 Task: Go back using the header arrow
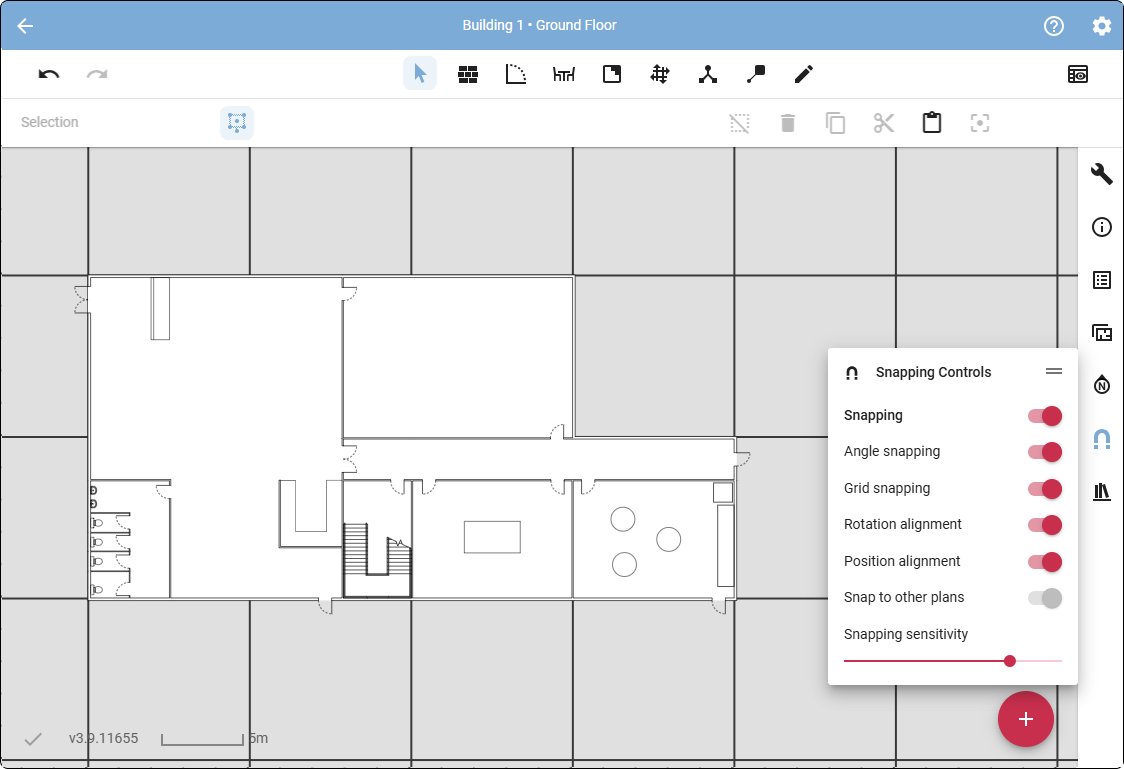point(25,26)
